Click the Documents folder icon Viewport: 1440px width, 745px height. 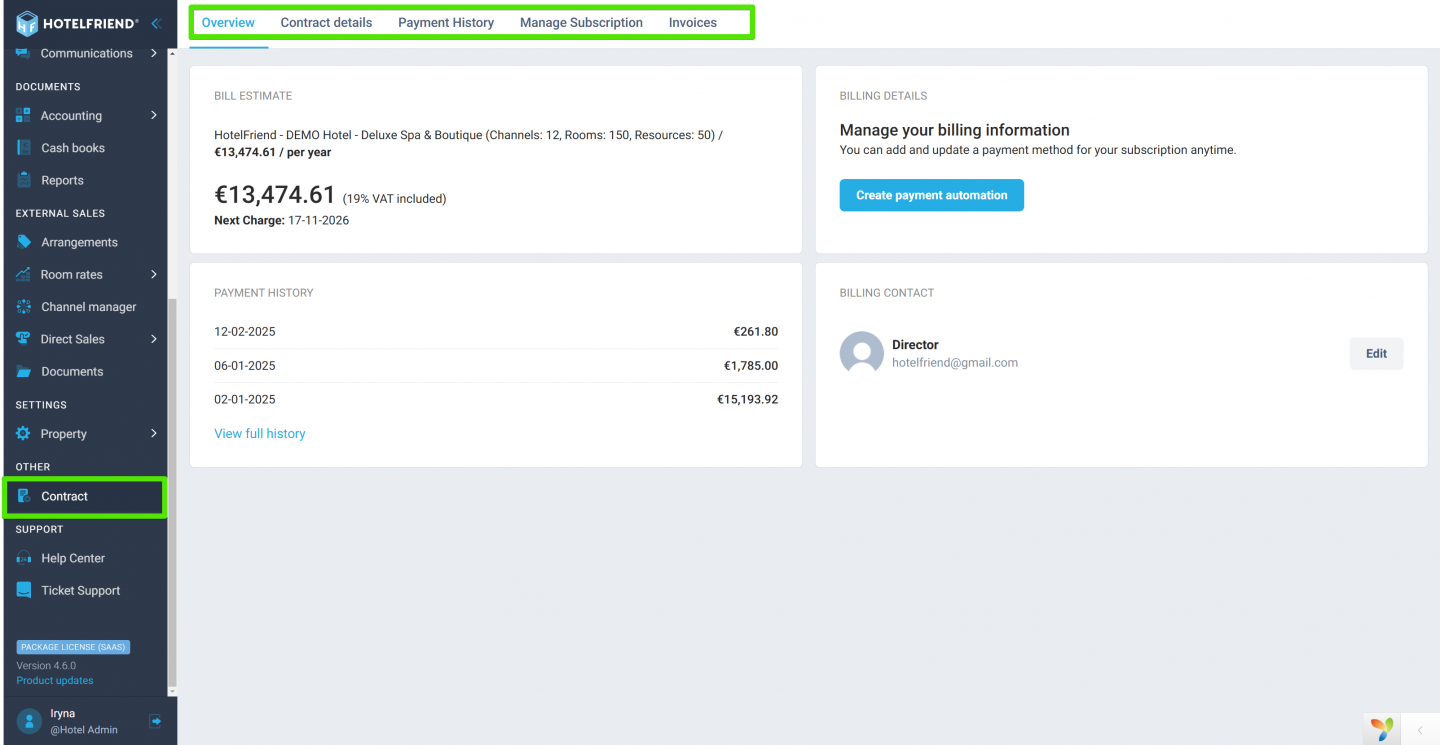[x=23, y=371]
